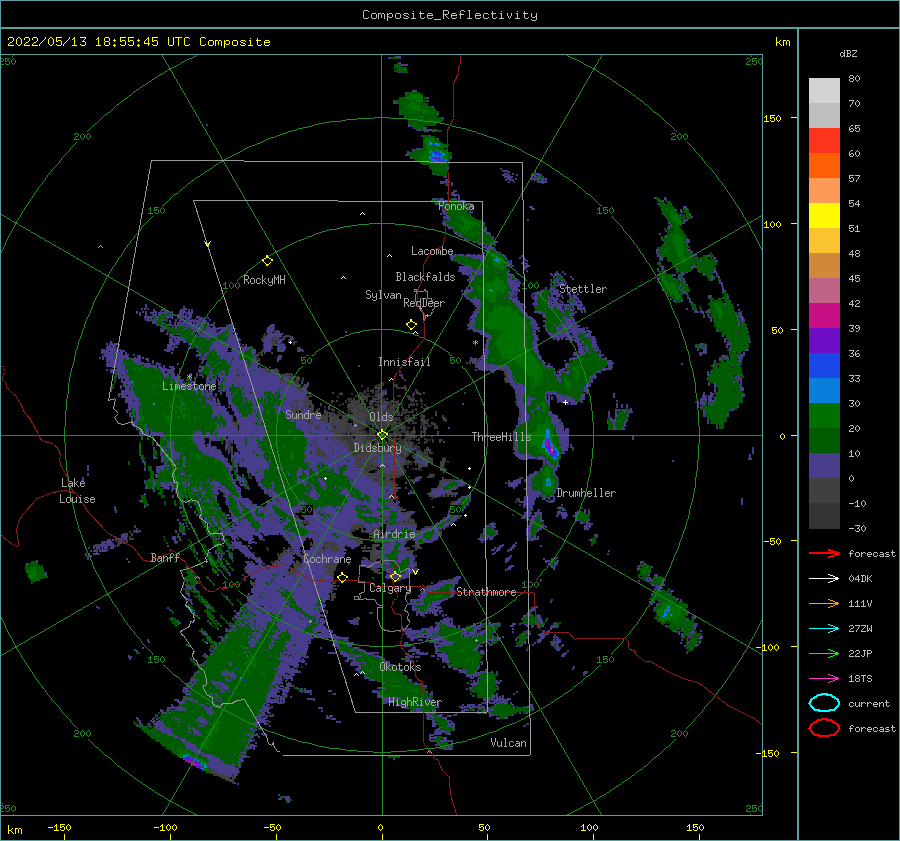Click the Banff label

[x=165, y=557]
